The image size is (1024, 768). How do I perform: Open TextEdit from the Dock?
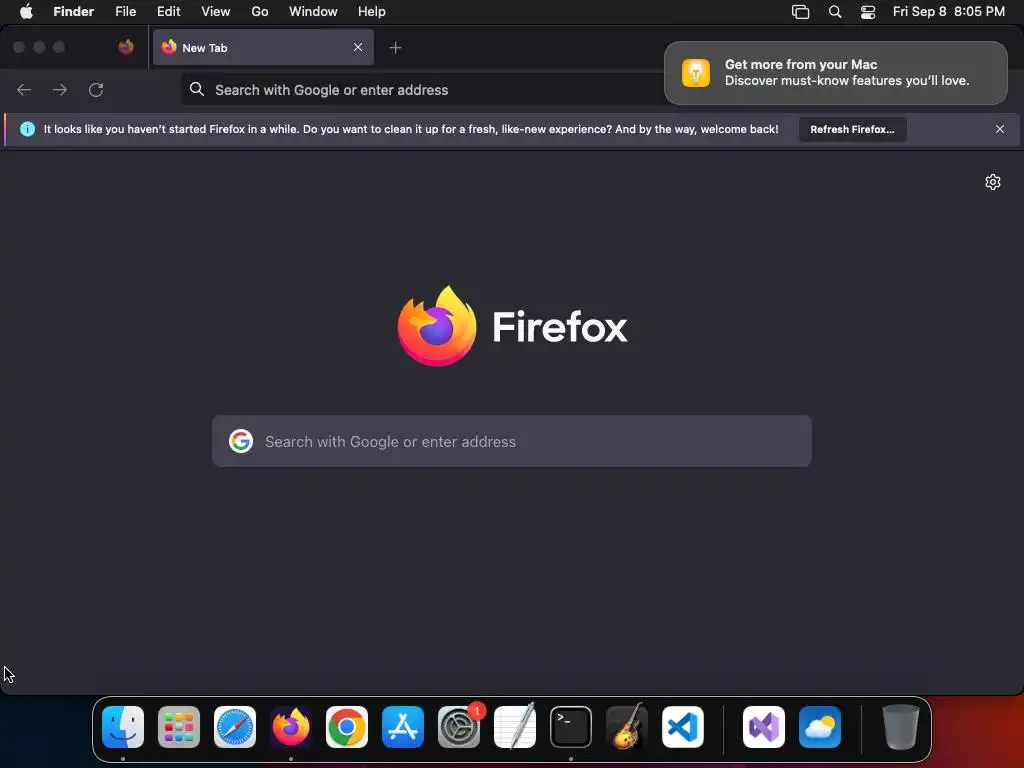(515, 727)
